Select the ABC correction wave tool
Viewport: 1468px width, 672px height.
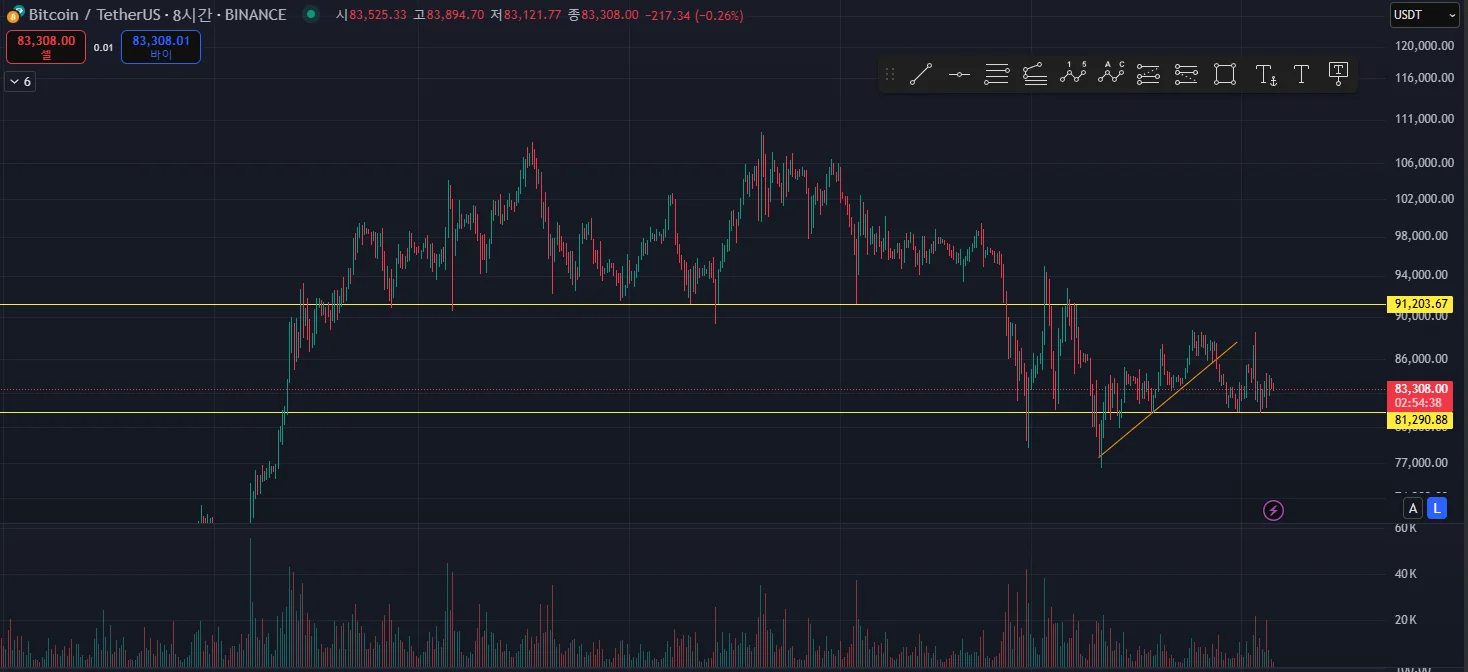pyautogui.click(x=1111, y=74)
